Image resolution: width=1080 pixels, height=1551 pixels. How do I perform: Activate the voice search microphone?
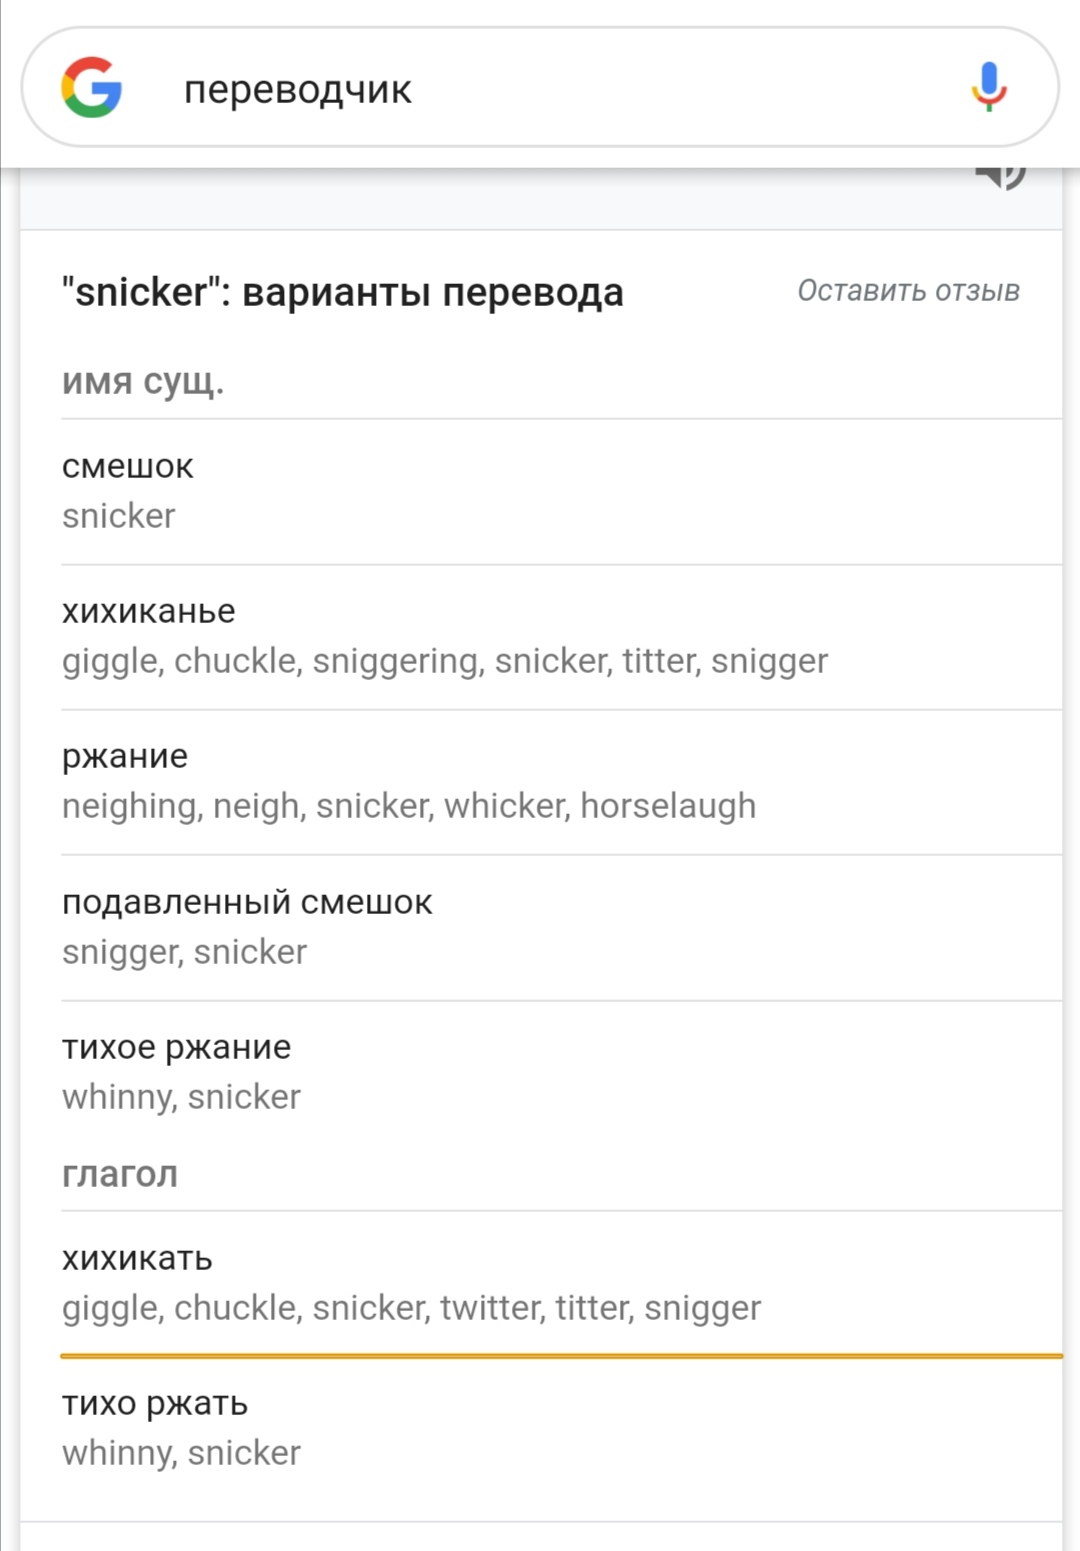tap(989, 87)
